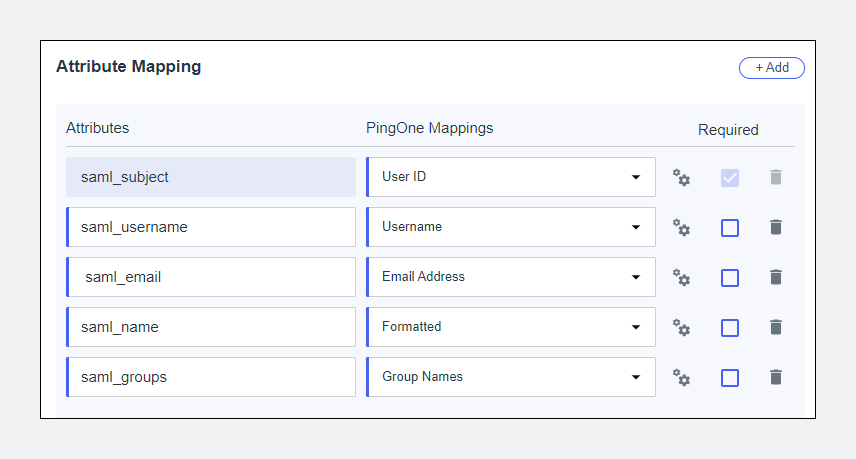Open gear settings for Group Names mapping
Screen dimensions: 856x459
coord(681,378)
